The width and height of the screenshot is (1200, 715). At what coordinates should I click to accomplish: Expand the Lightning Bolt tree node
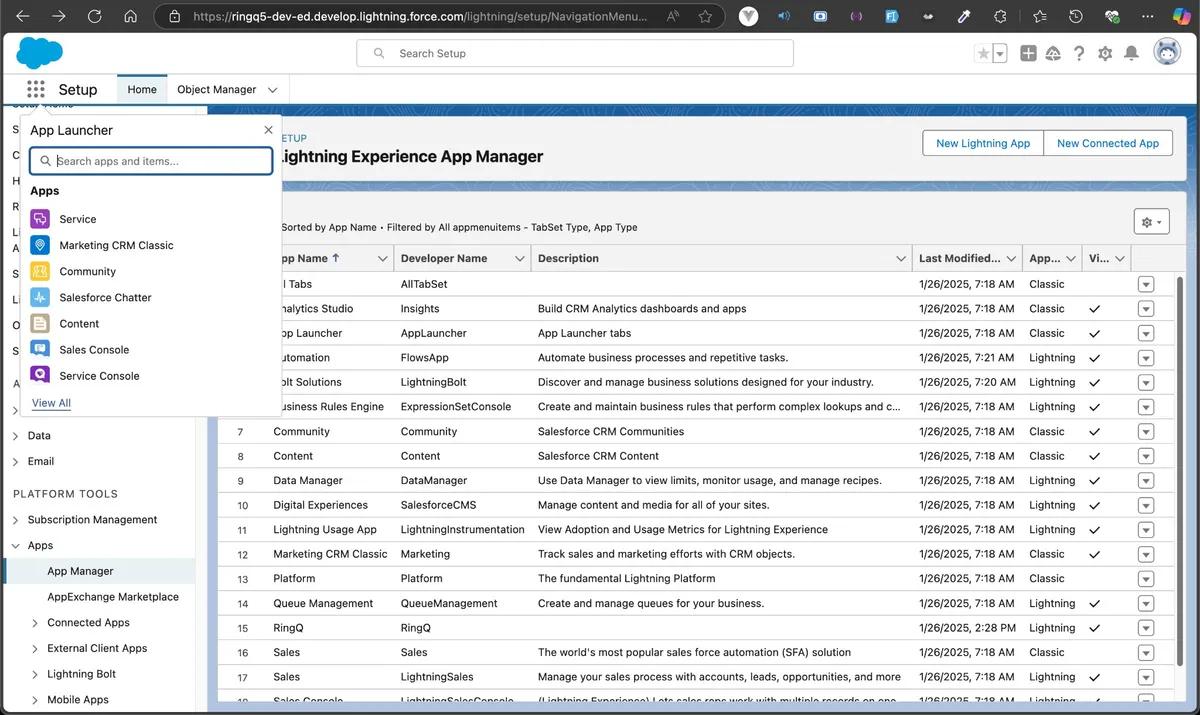pos(35,675)
